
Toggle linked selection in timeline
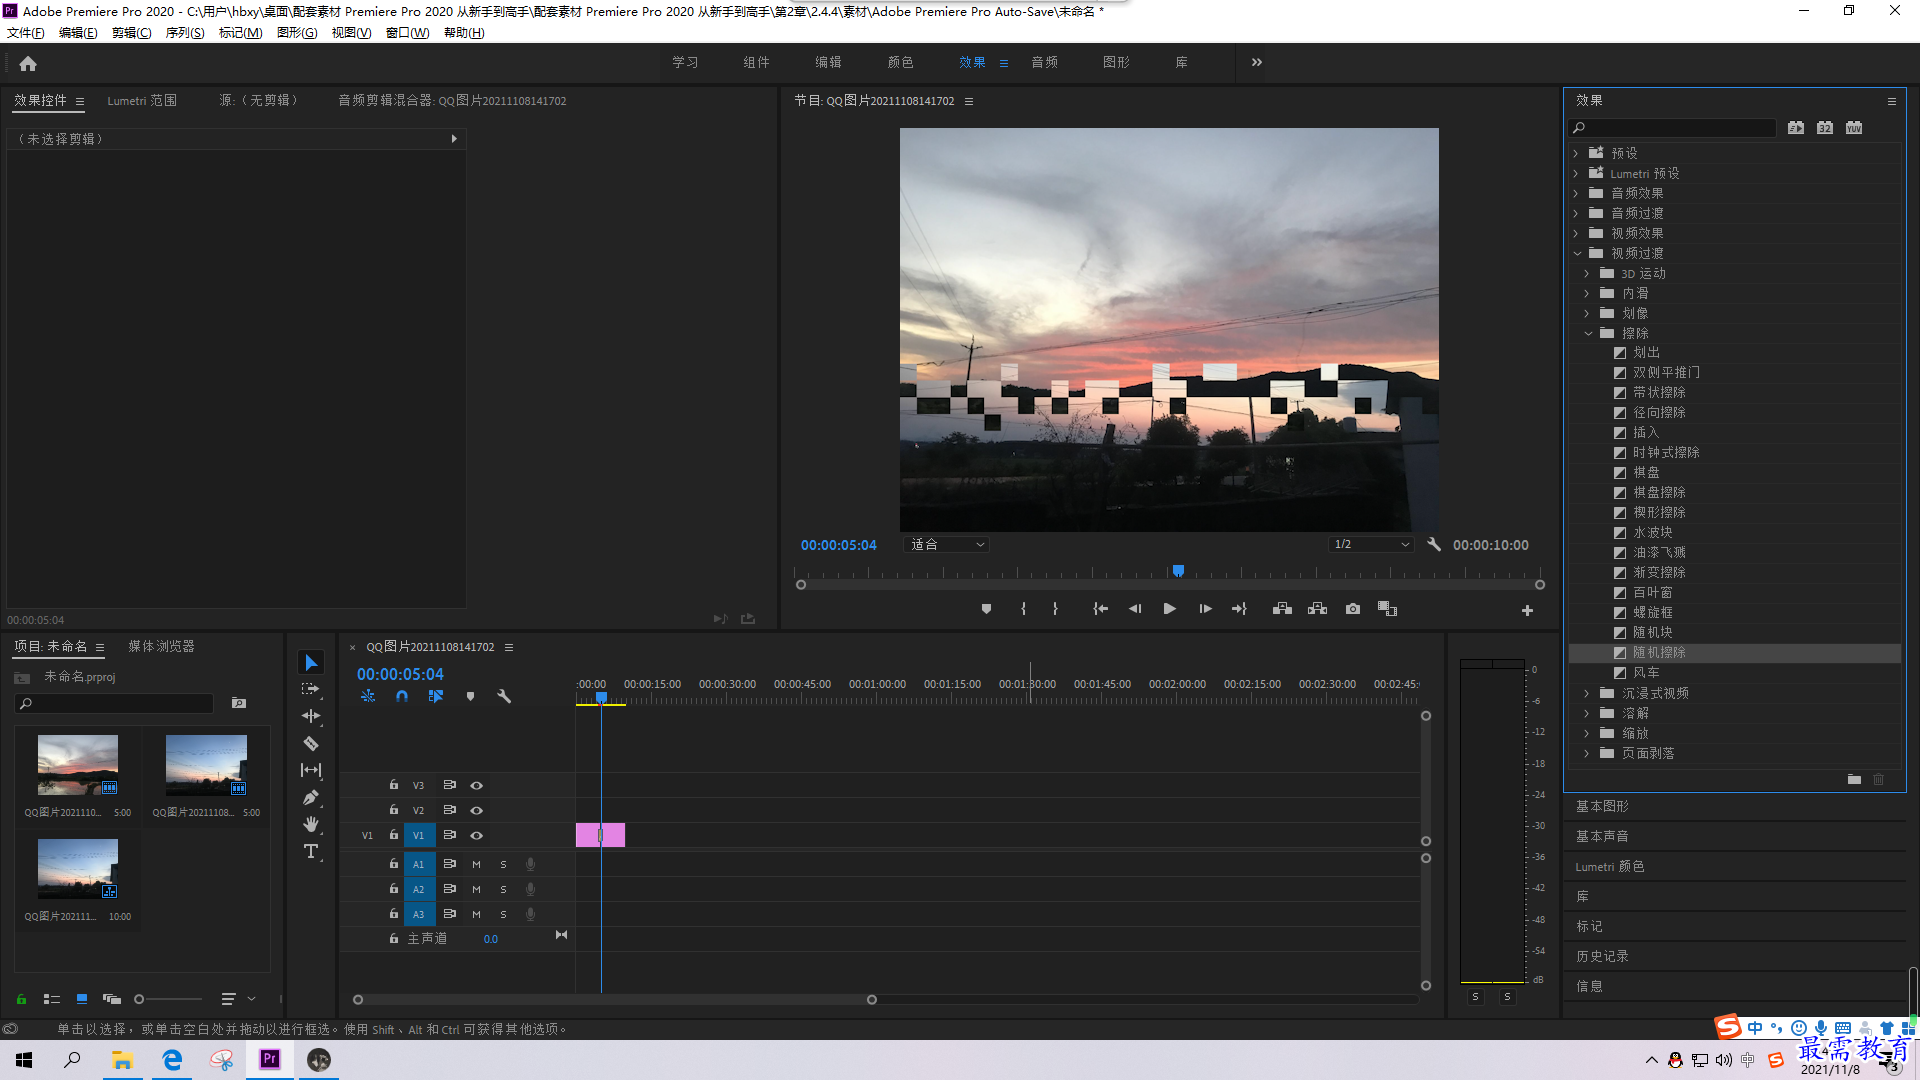pos(436,696)
